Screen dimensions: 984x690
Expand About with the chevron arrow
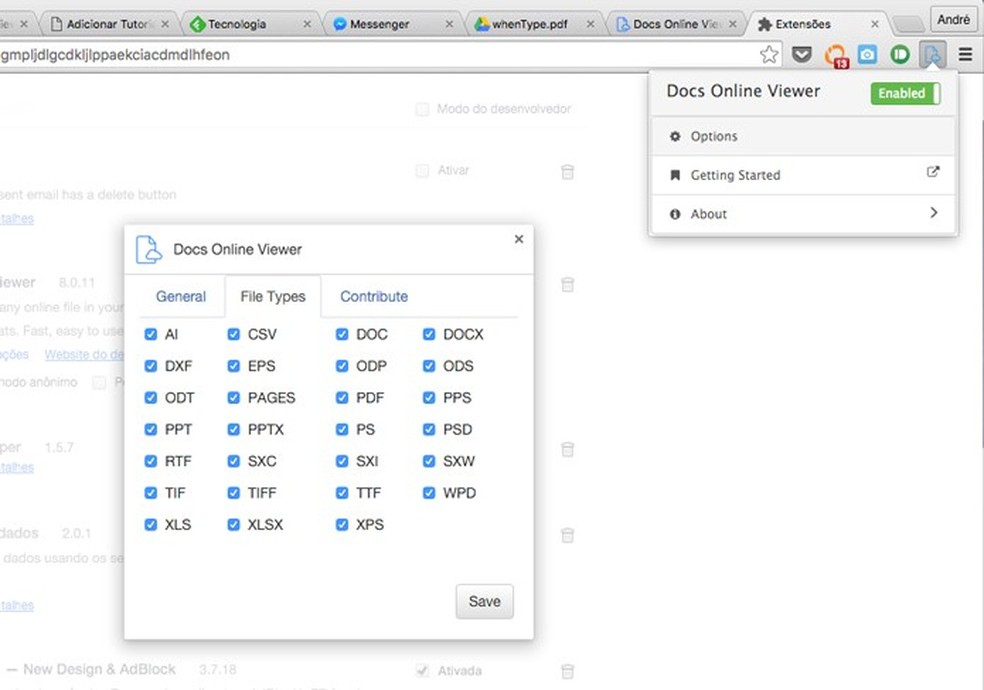tap(934, 213)
